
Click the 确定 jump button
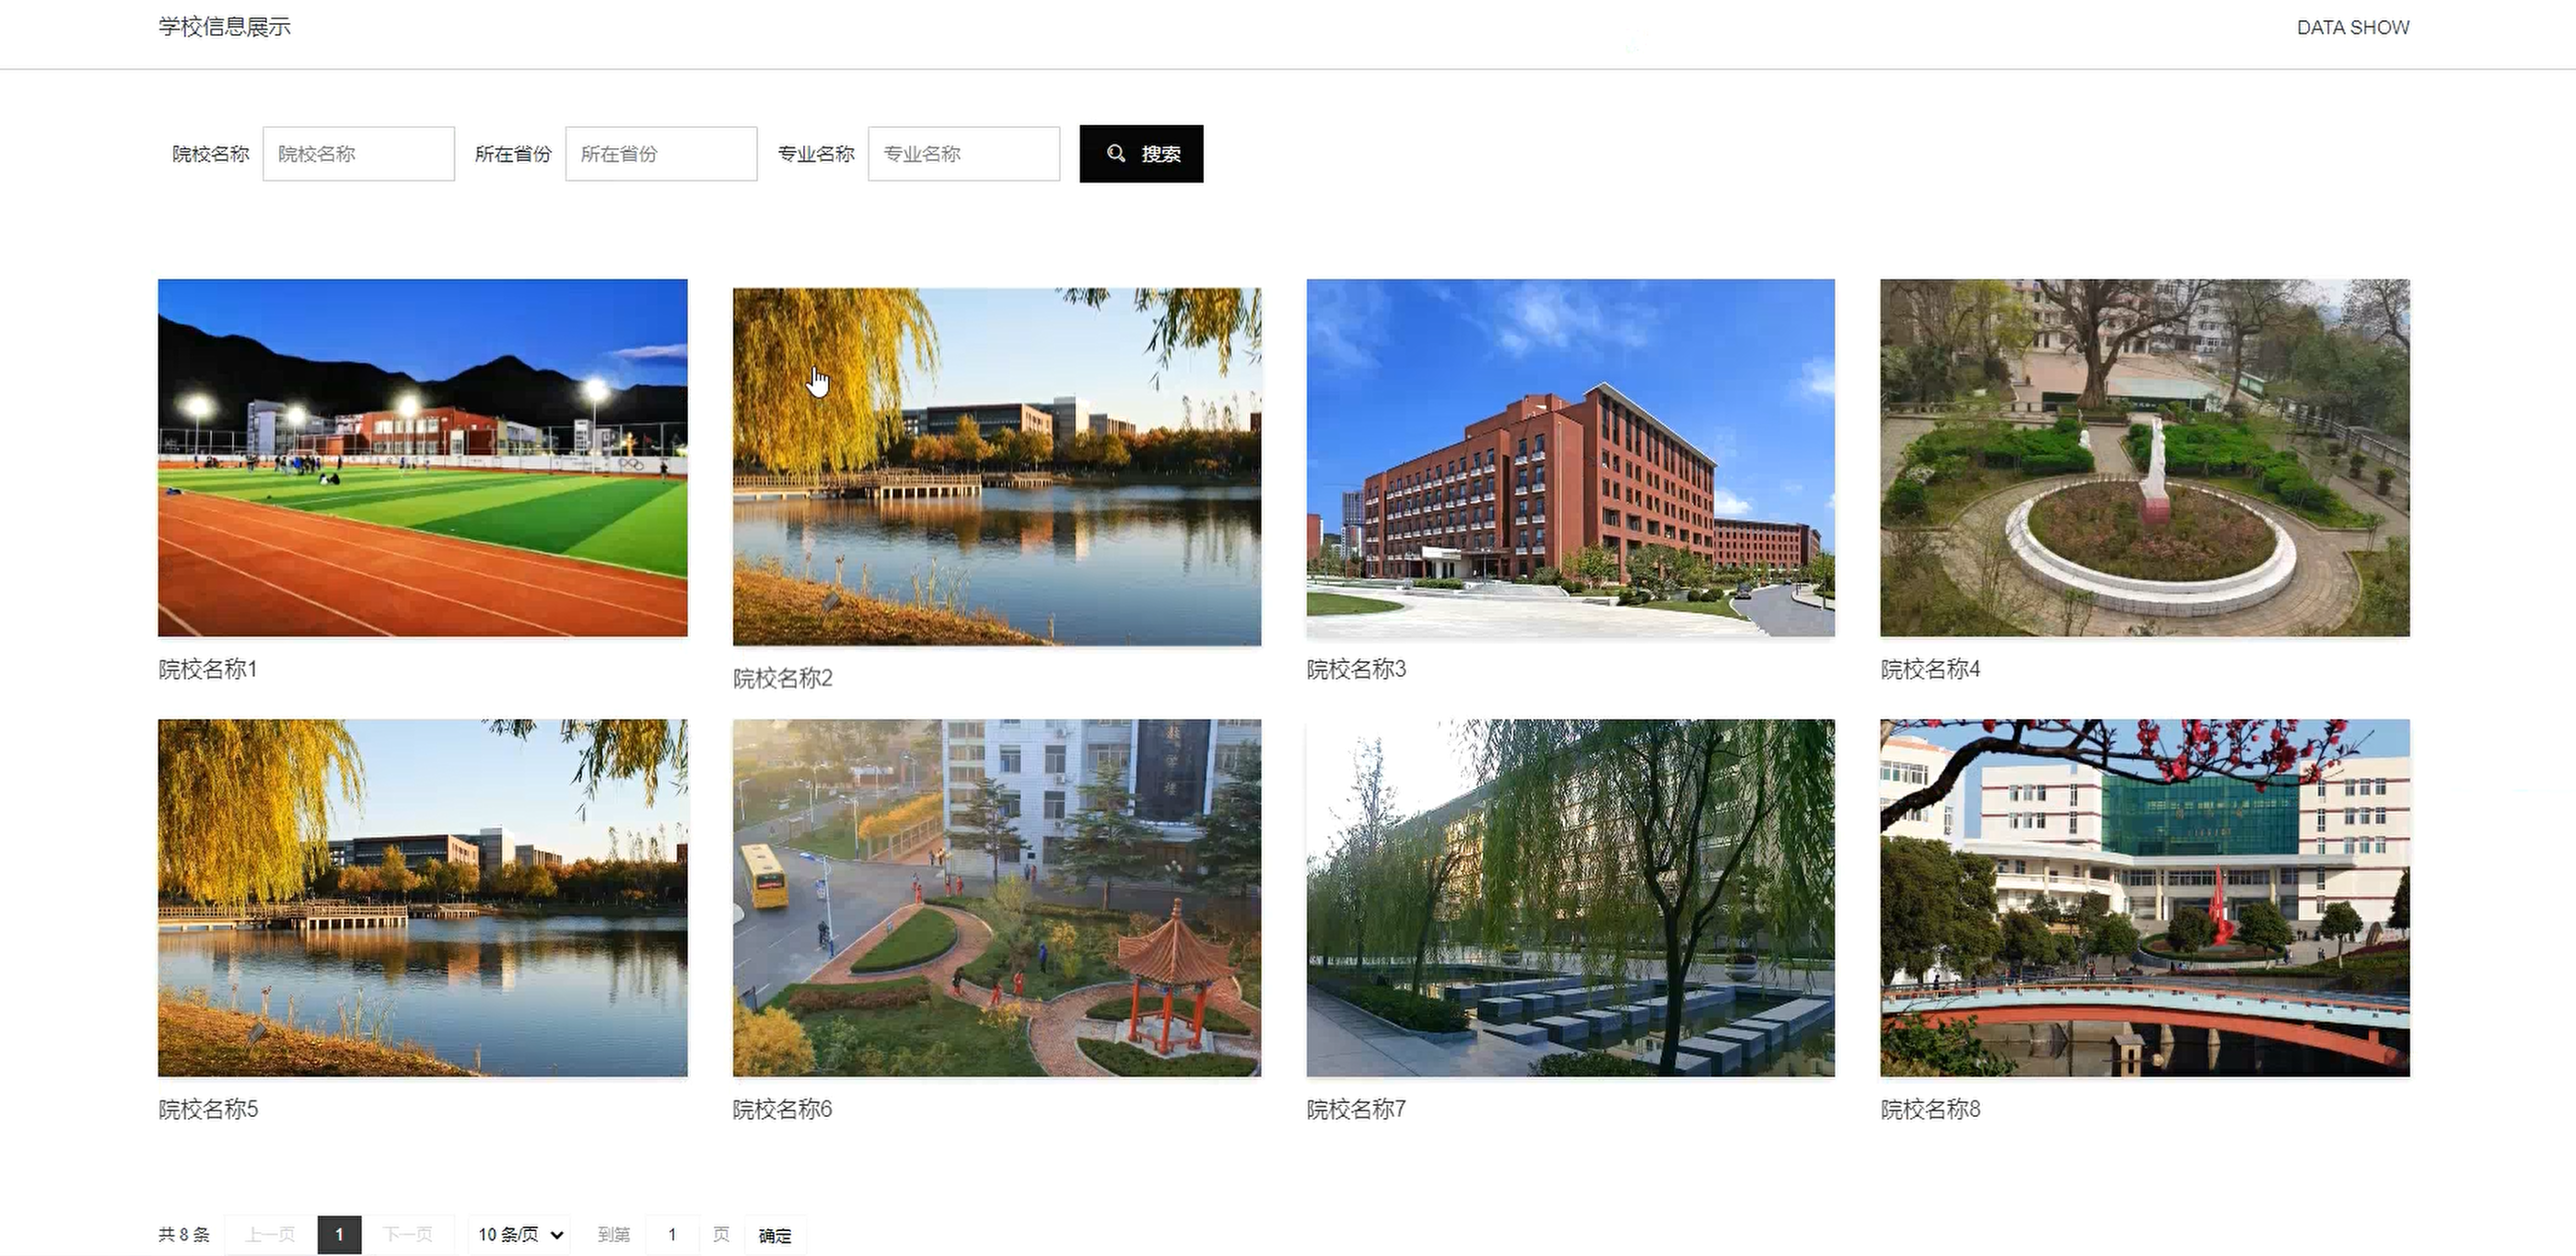click(x=775, y=1236)
